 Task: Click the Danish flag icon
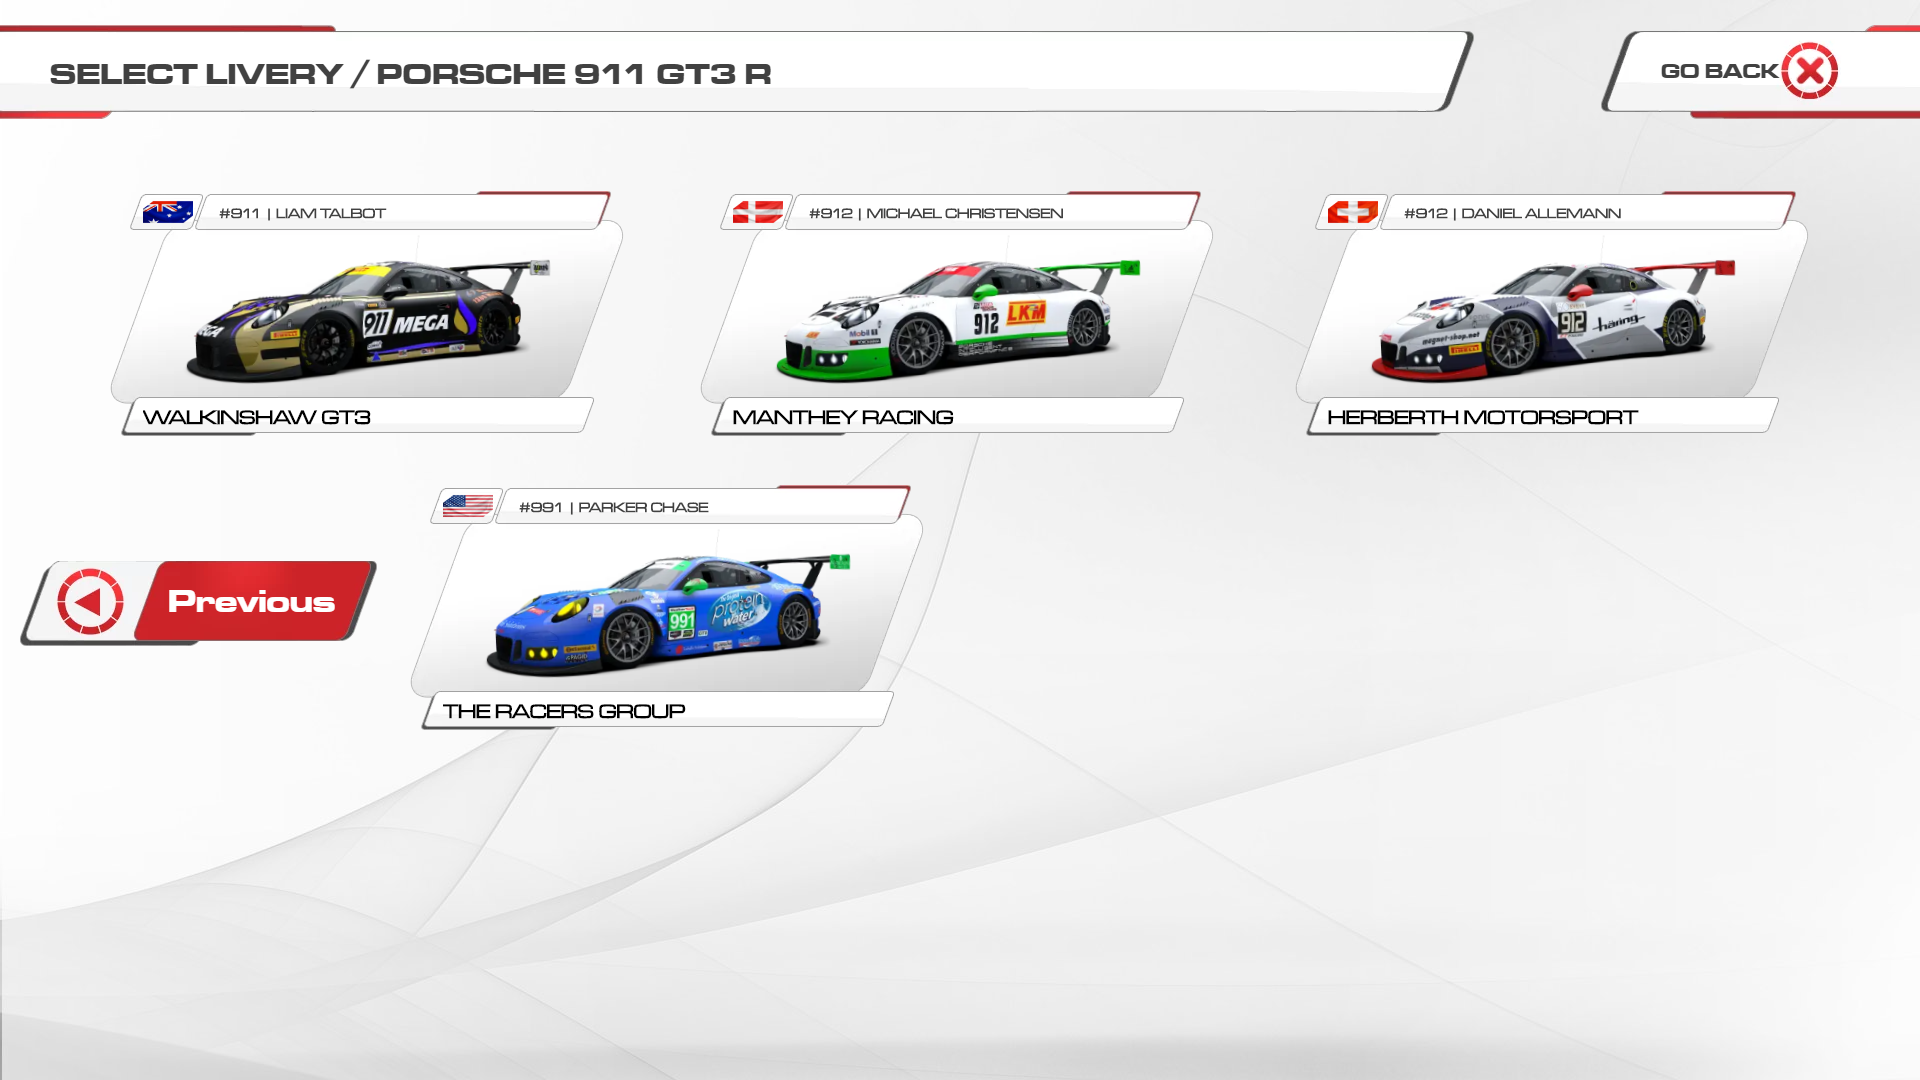[x=757, y=212]
